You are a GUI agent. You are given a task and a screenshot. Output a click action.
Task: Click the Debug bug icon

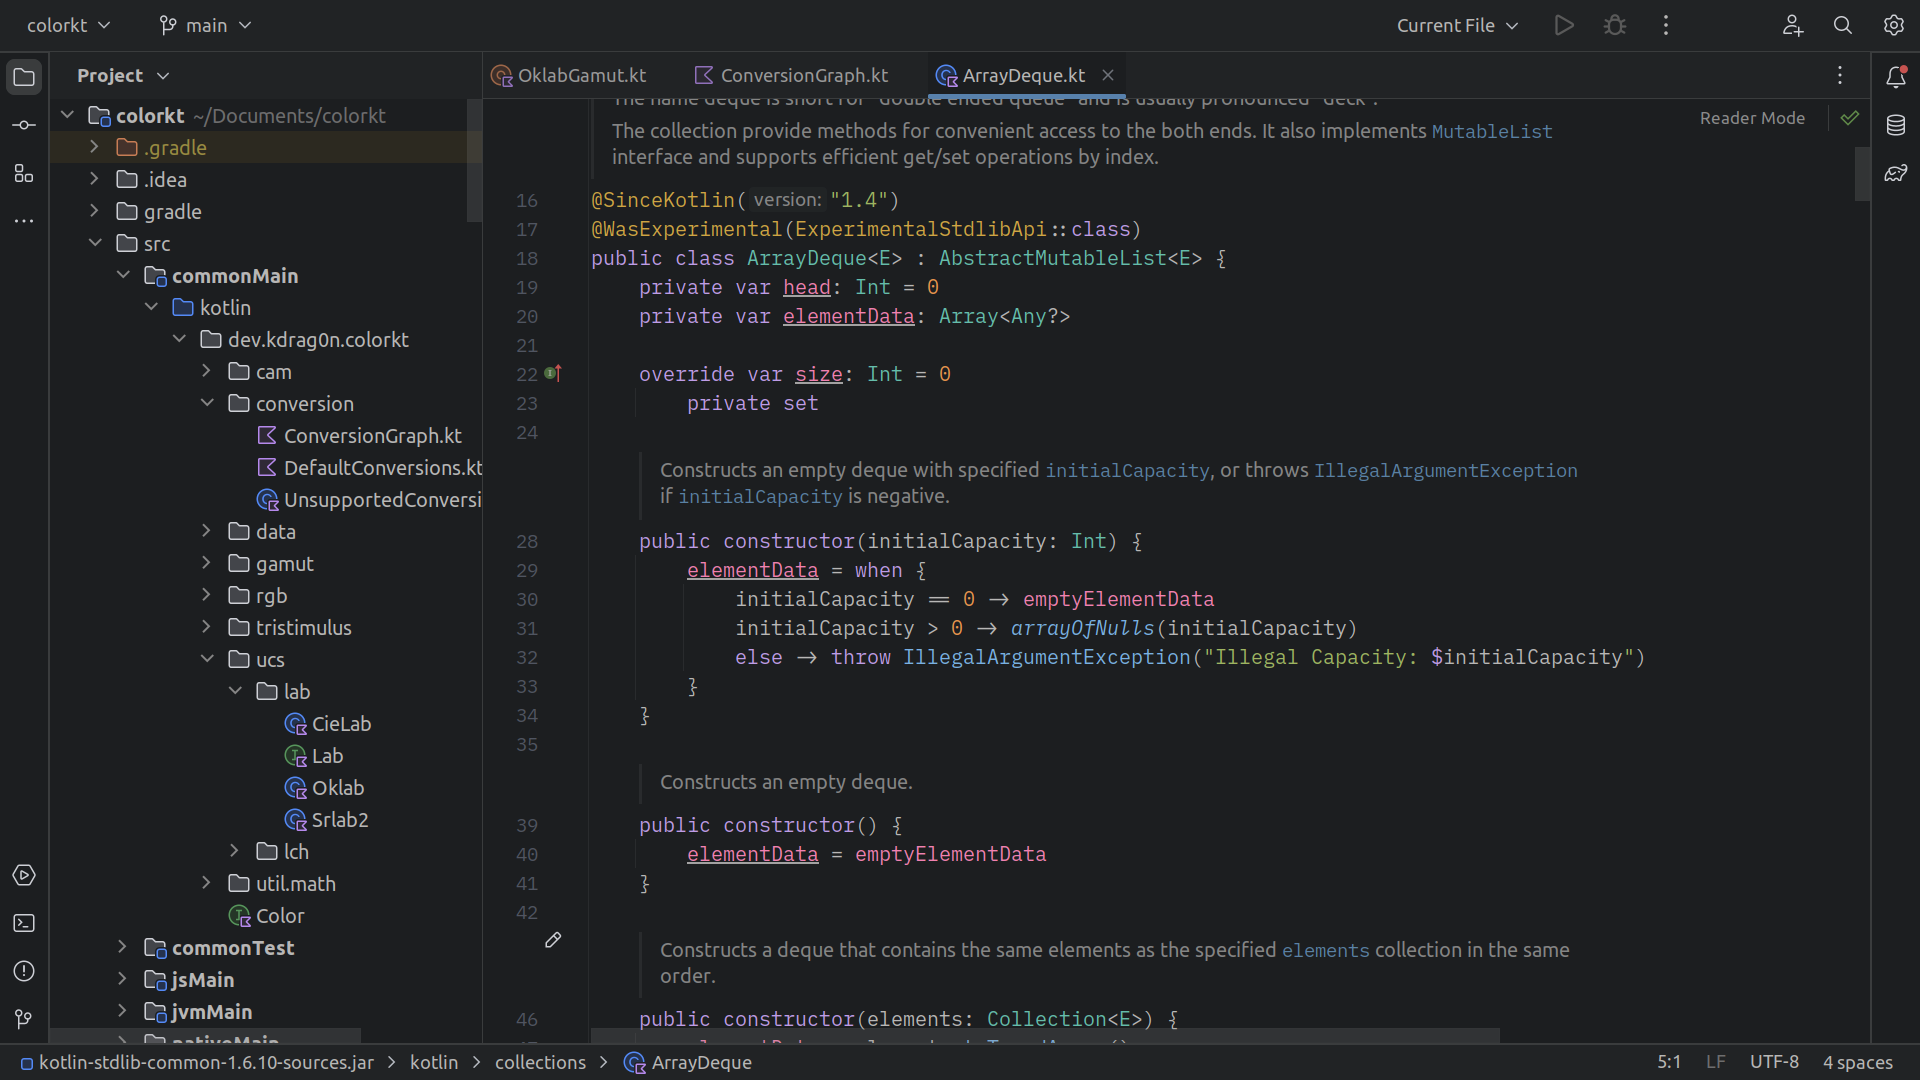(1614, 25)
